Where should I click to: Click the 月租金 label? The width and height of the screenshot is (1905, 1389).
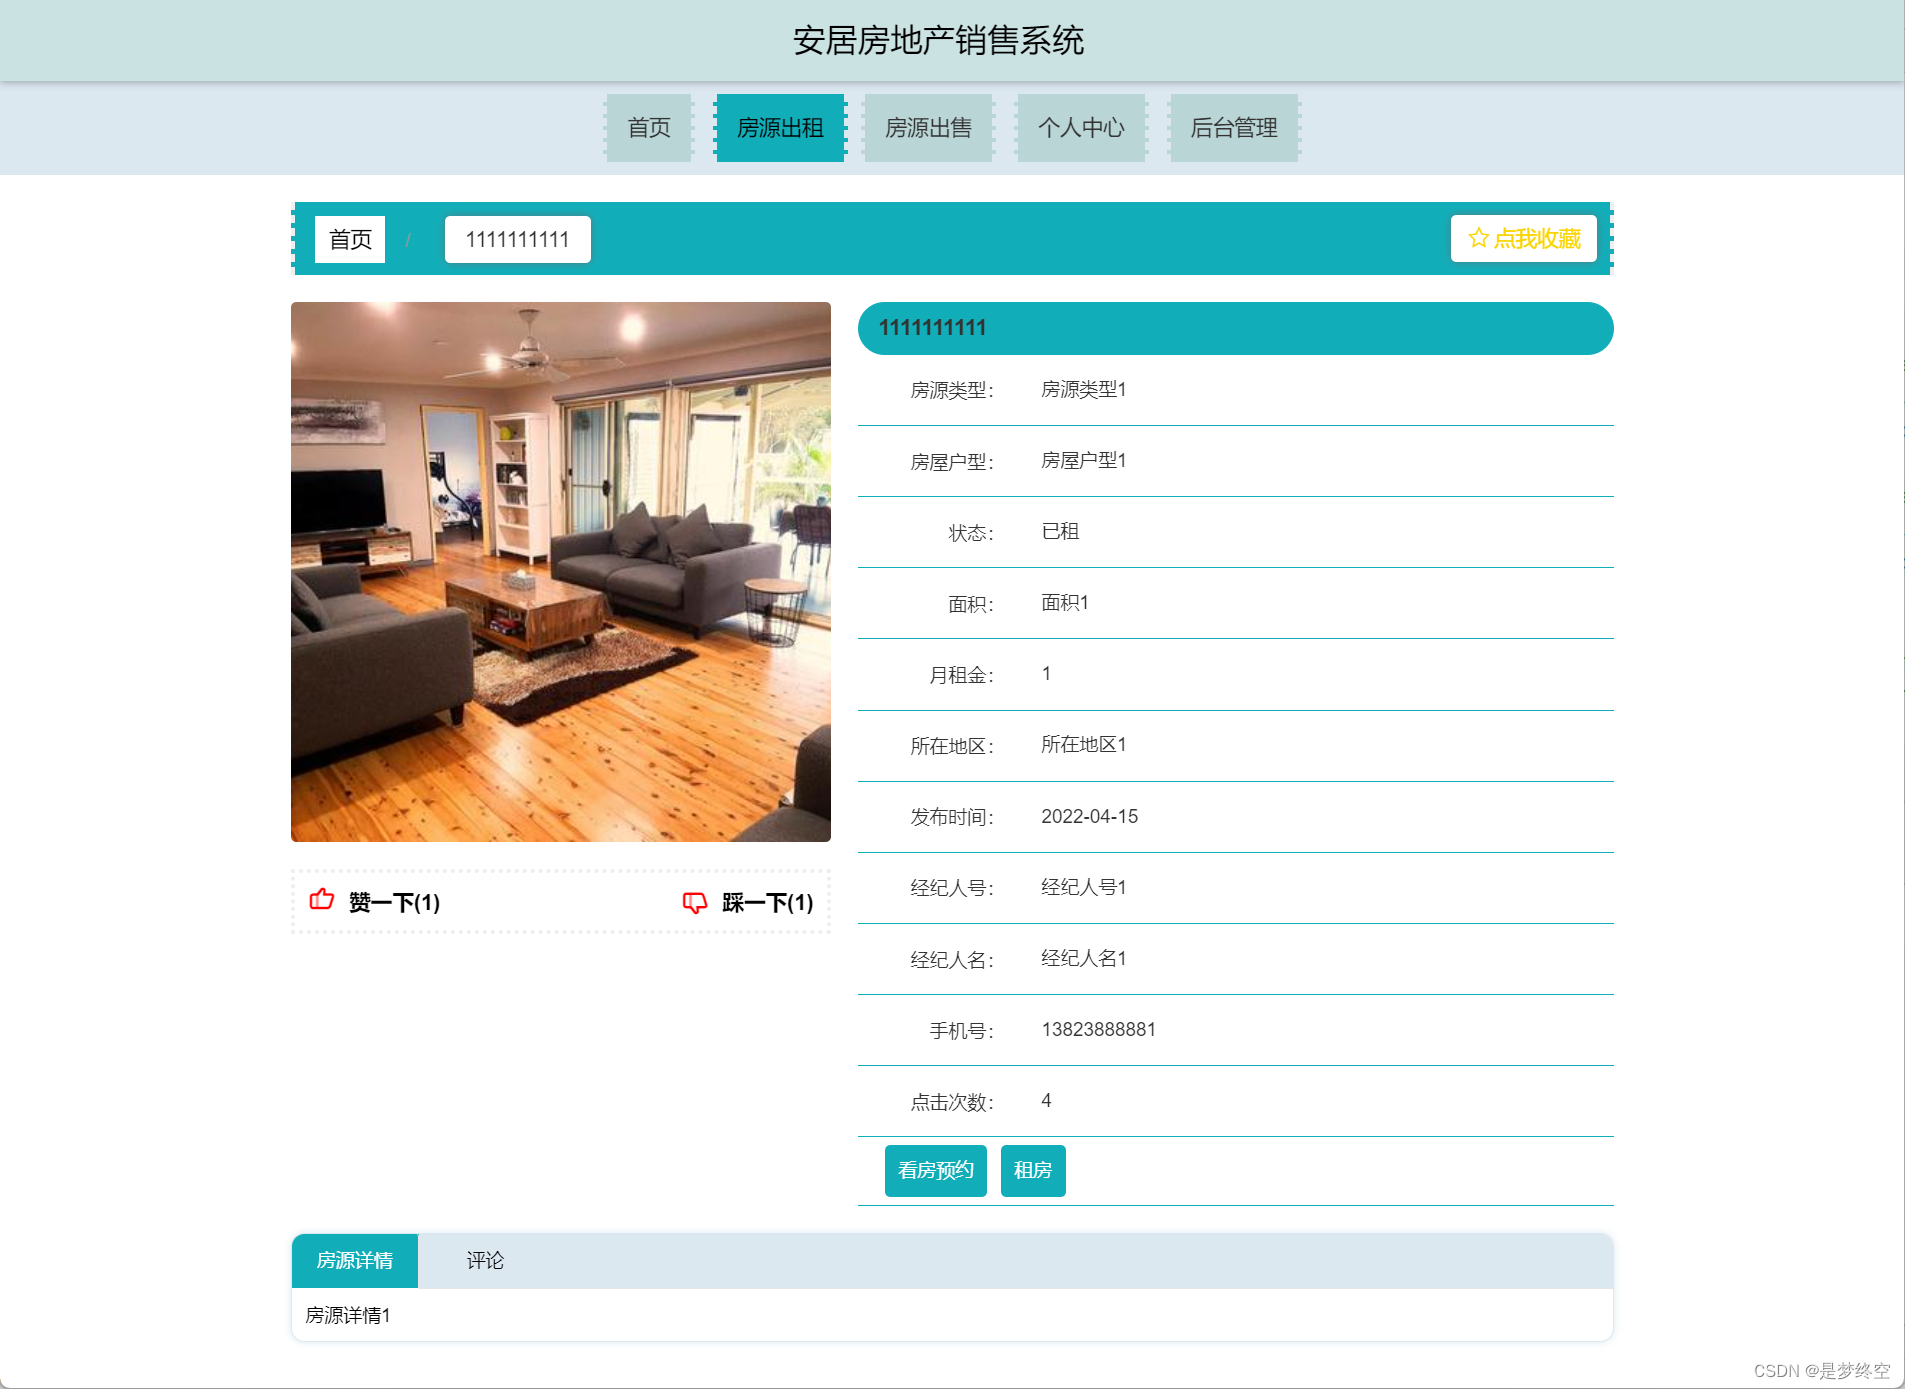coord(962,675)
